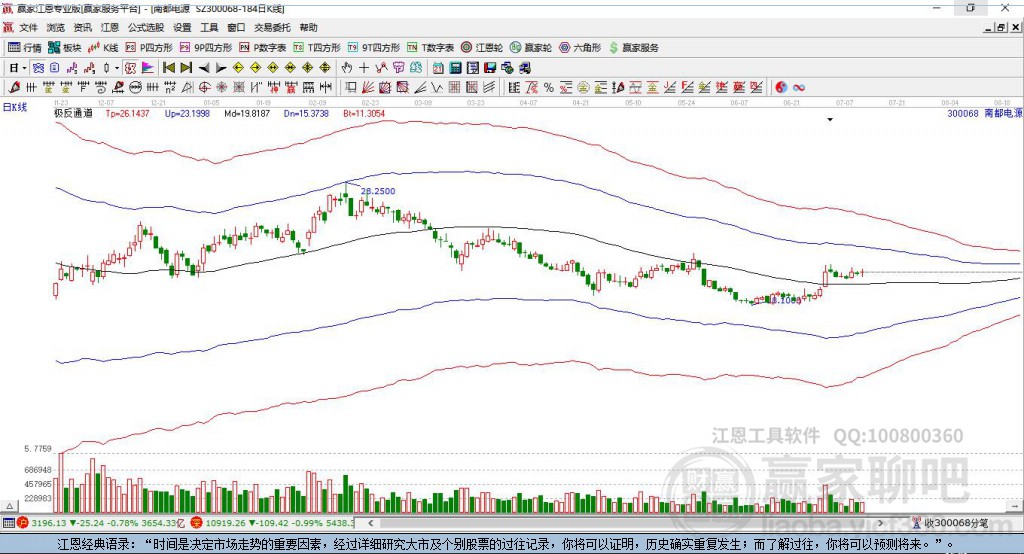Screen dimensions: 1024x554
Task: Select the crosshair cursor tool
Action: (x=364, y=68)
